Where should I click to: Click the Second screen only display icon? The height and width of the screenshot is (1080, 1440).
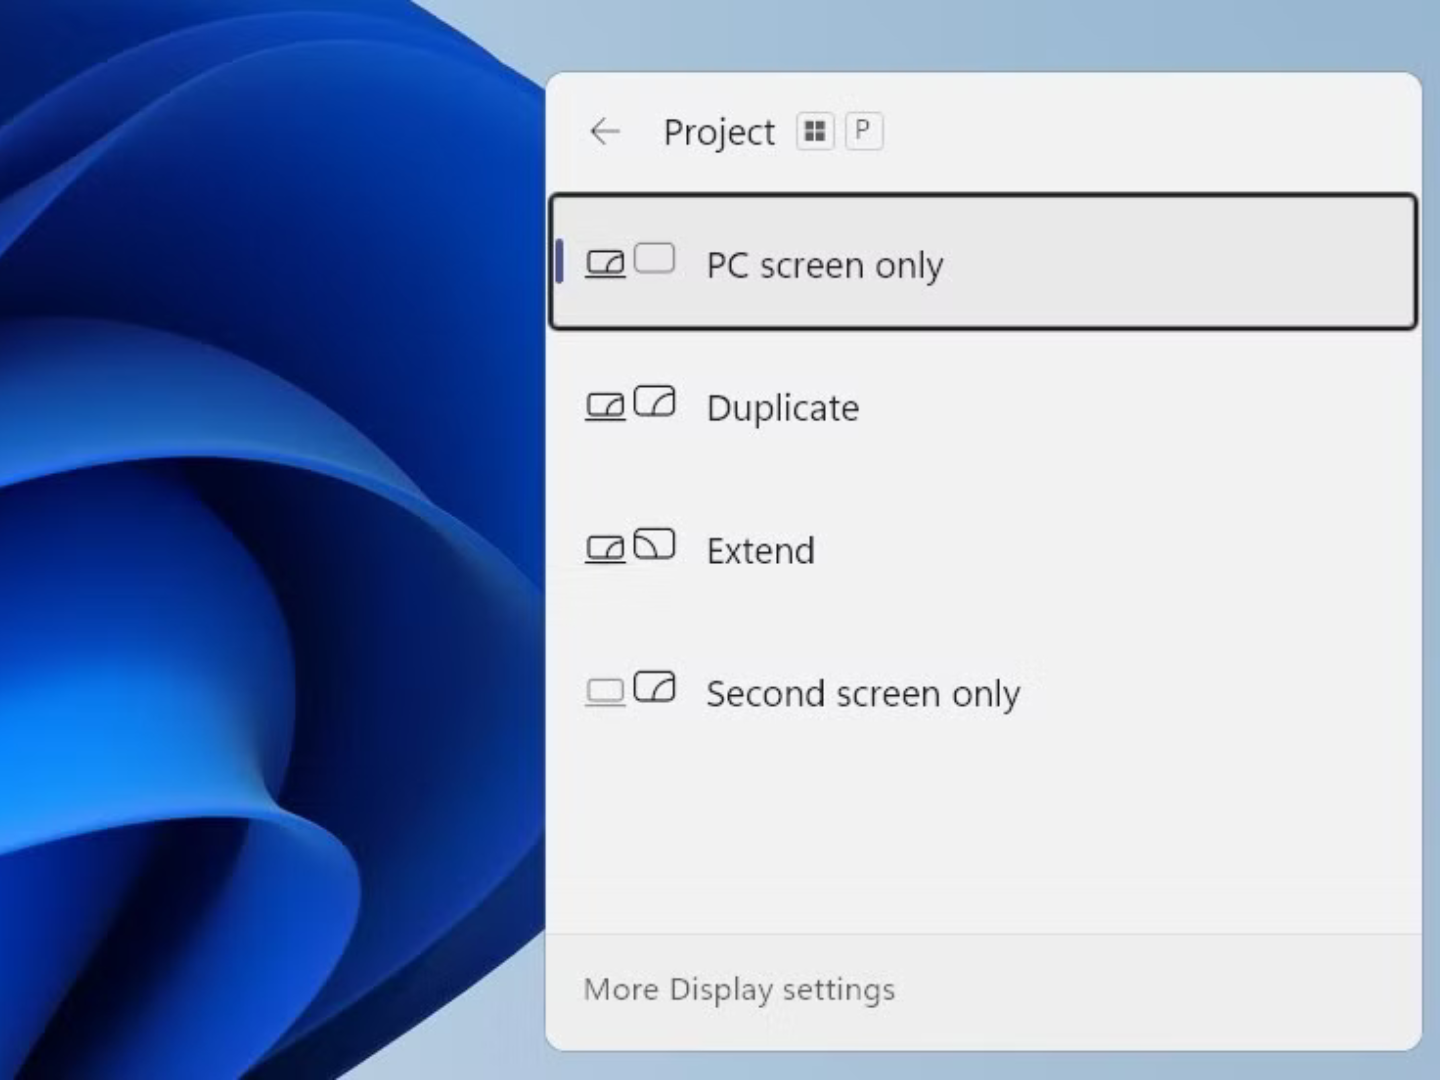pos(630,690)
